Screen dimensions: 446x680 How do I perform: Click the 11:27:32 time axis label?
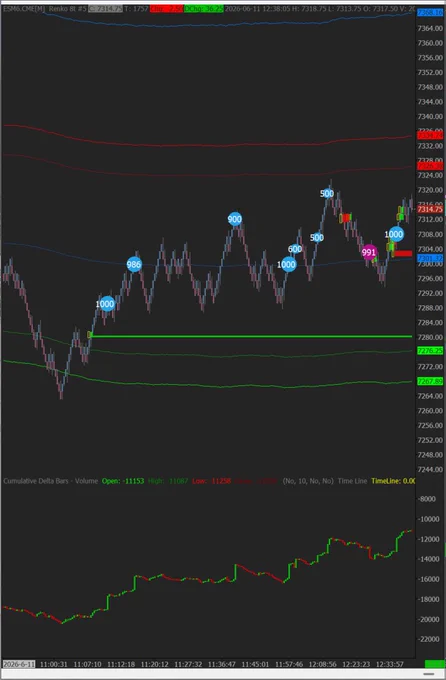click(188, 664)
